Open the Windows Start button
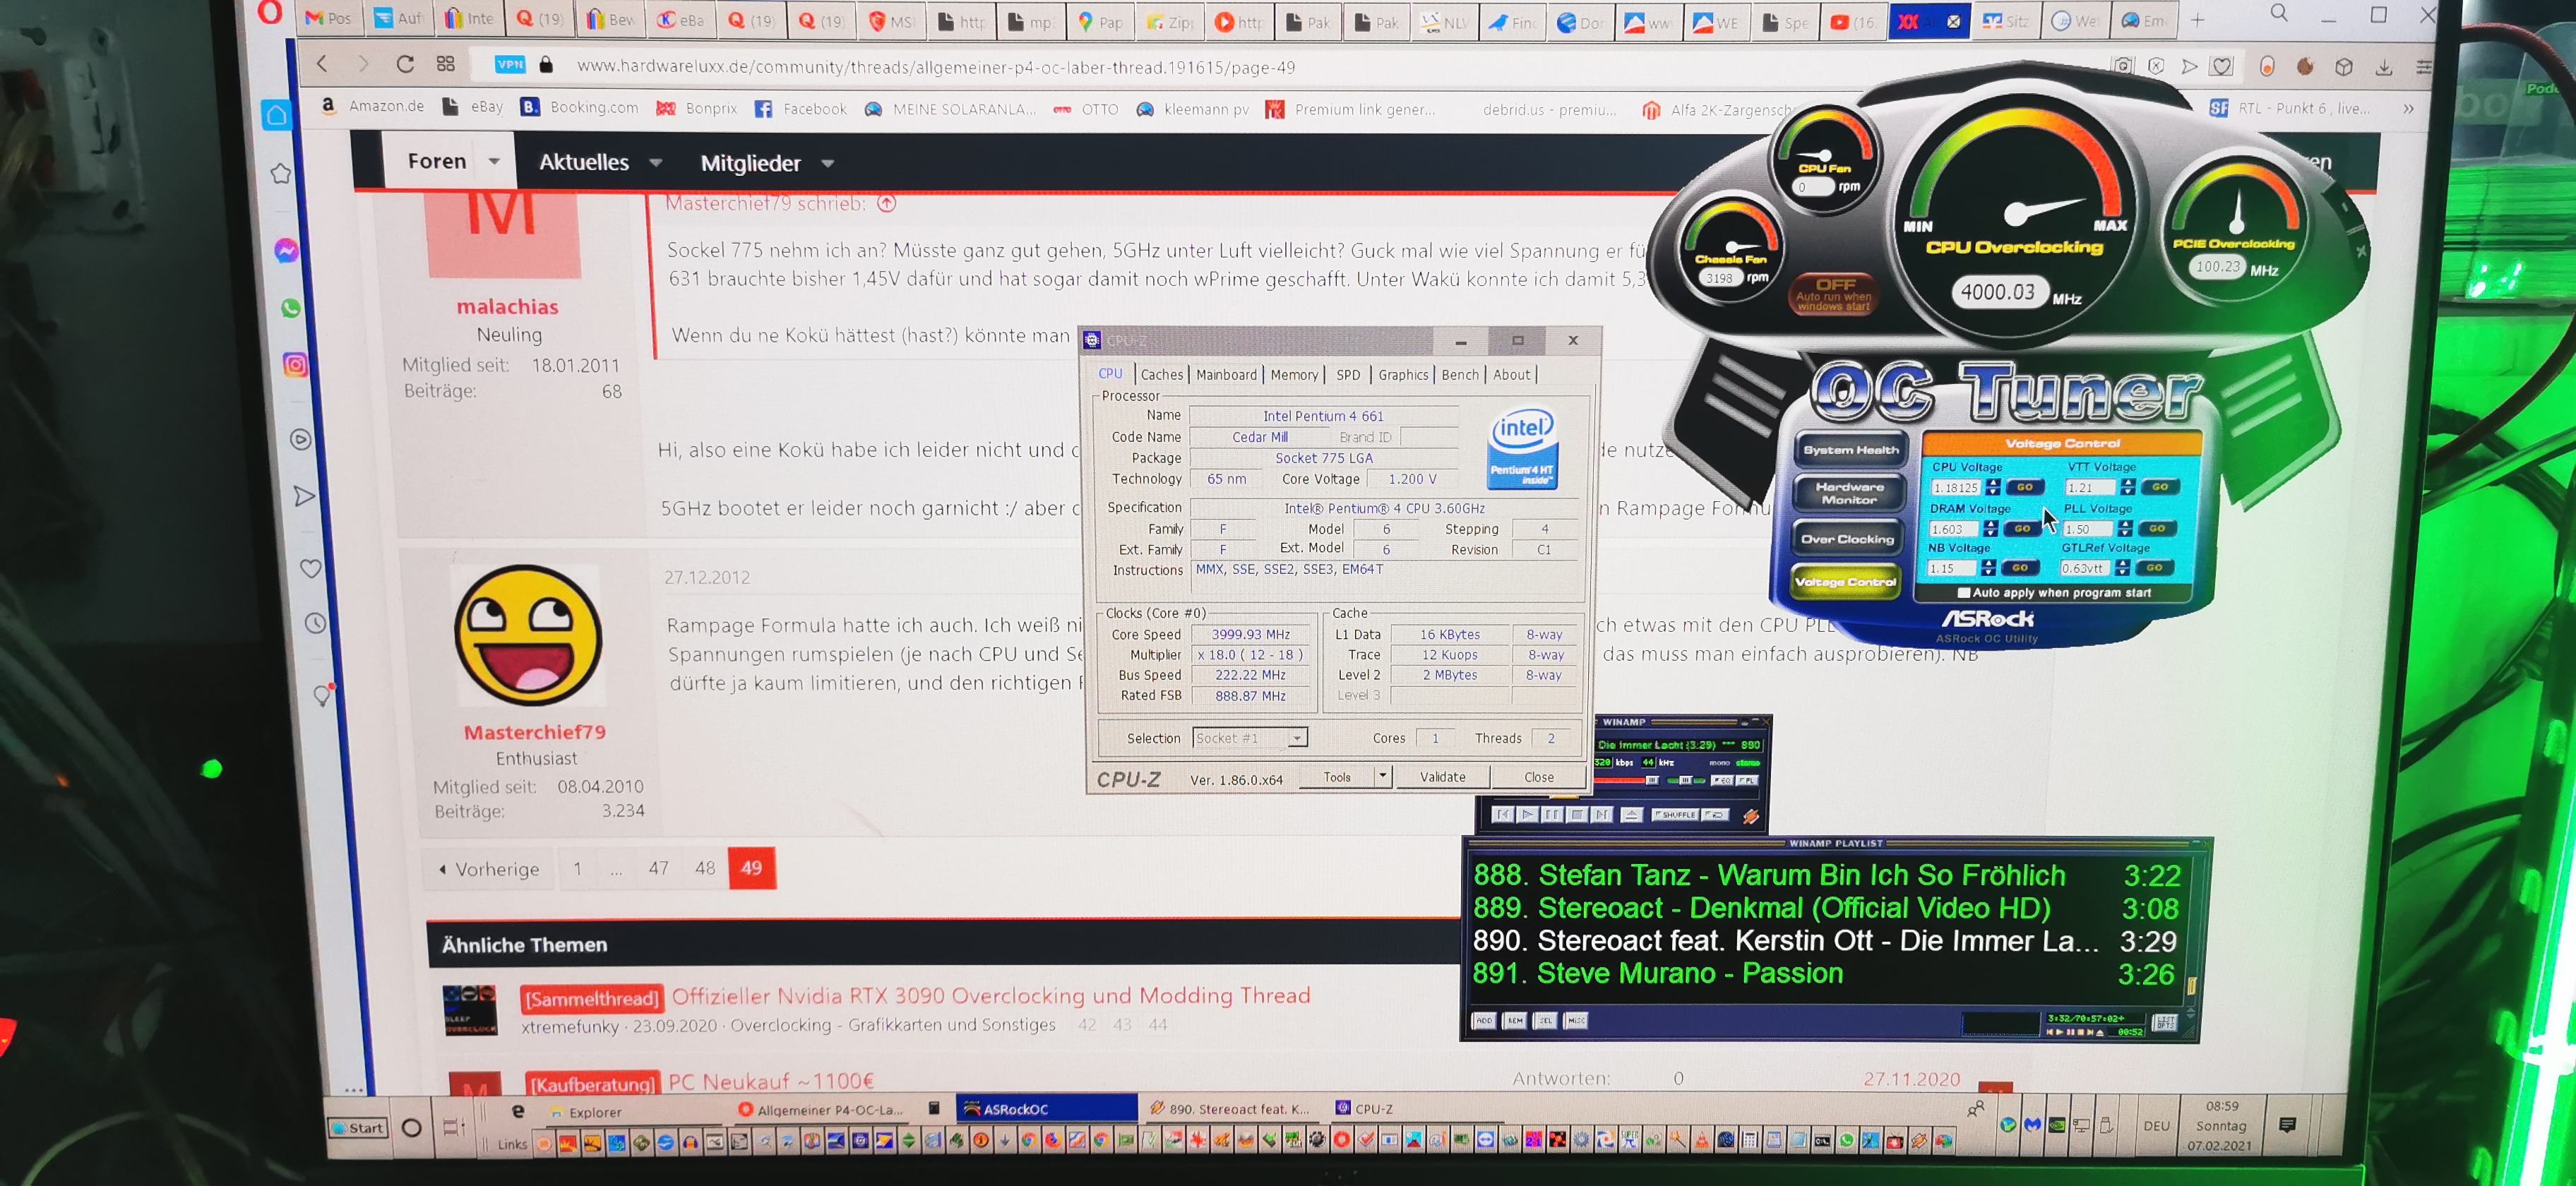 pos(359,1128)
